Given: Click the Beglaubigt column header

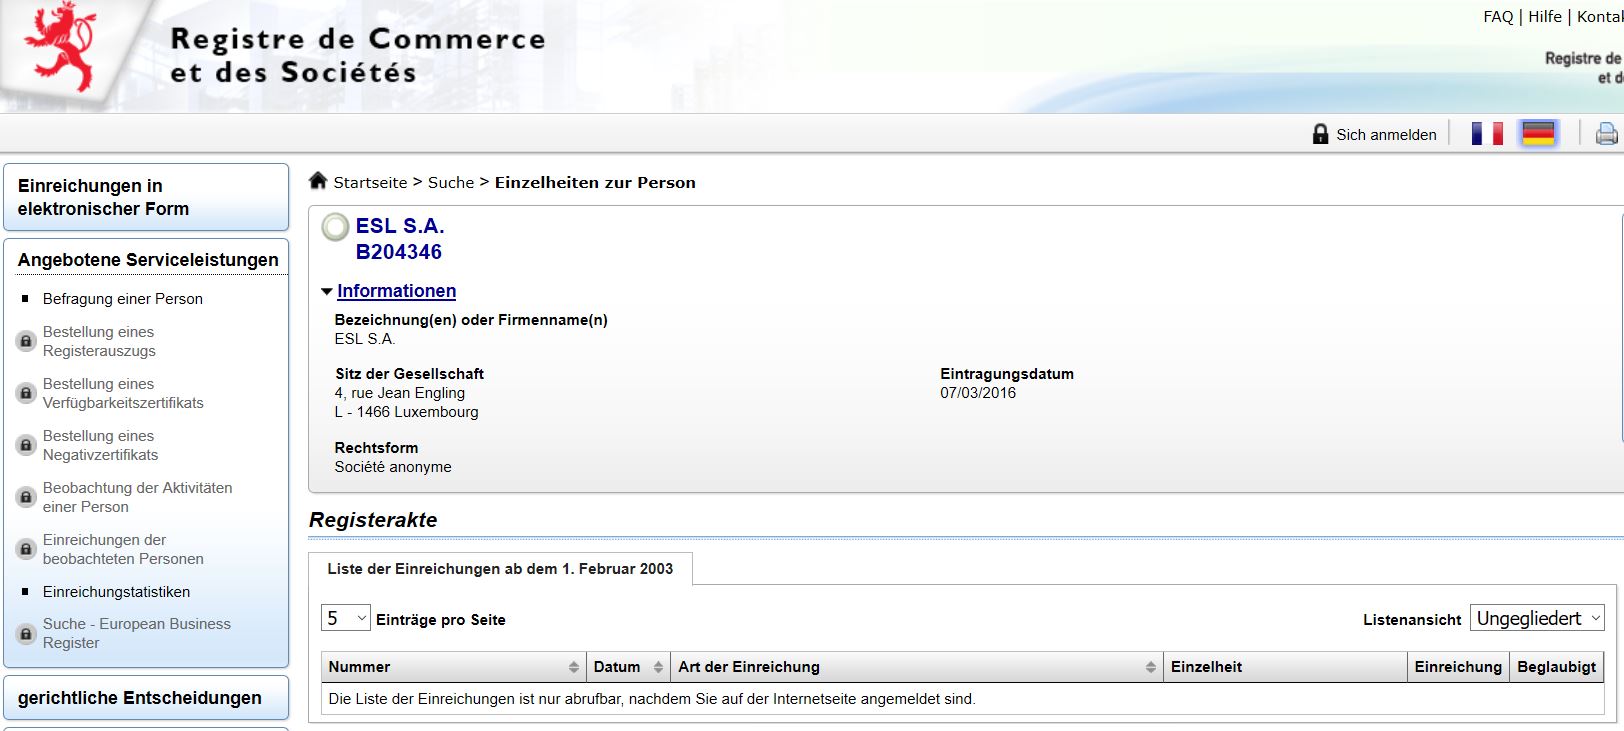Looking at the screenshot, I should click(x=1556, y=667).
